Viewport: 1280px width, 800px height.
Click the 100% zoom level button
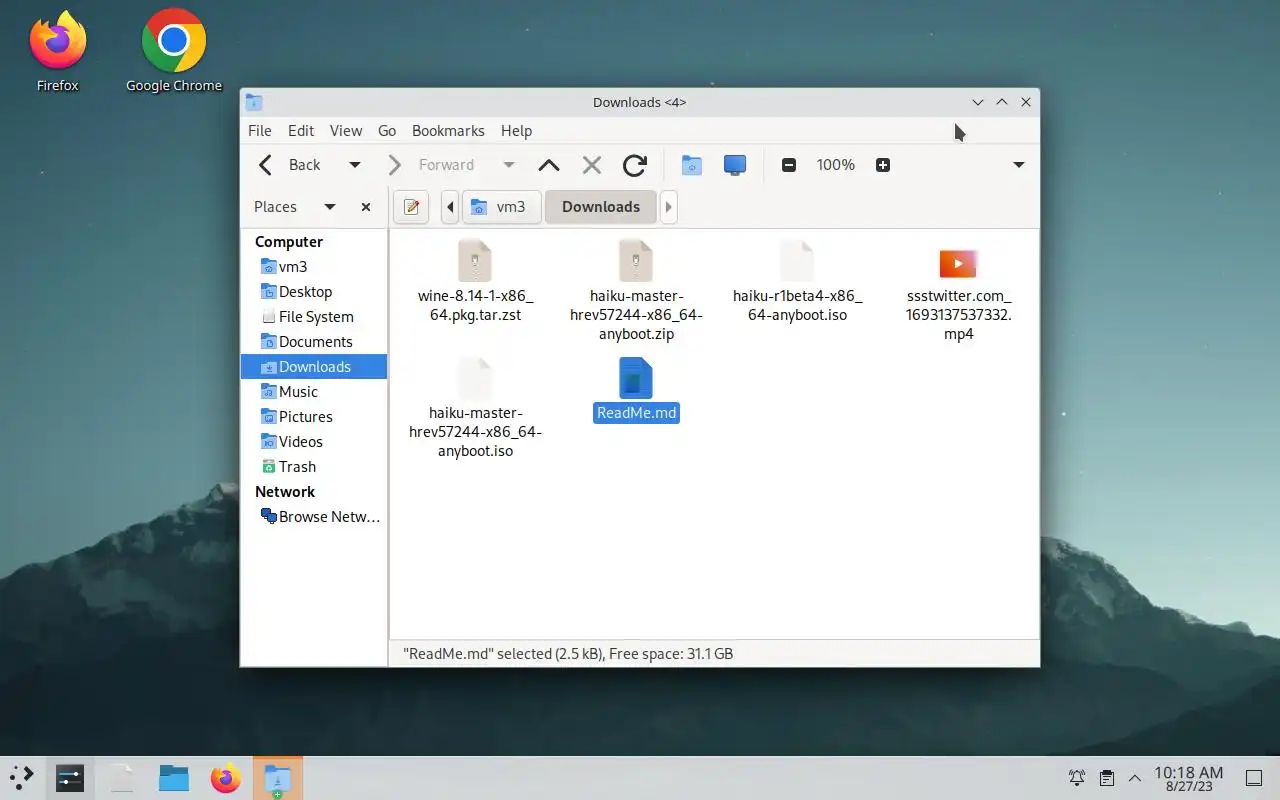(836, 165)
